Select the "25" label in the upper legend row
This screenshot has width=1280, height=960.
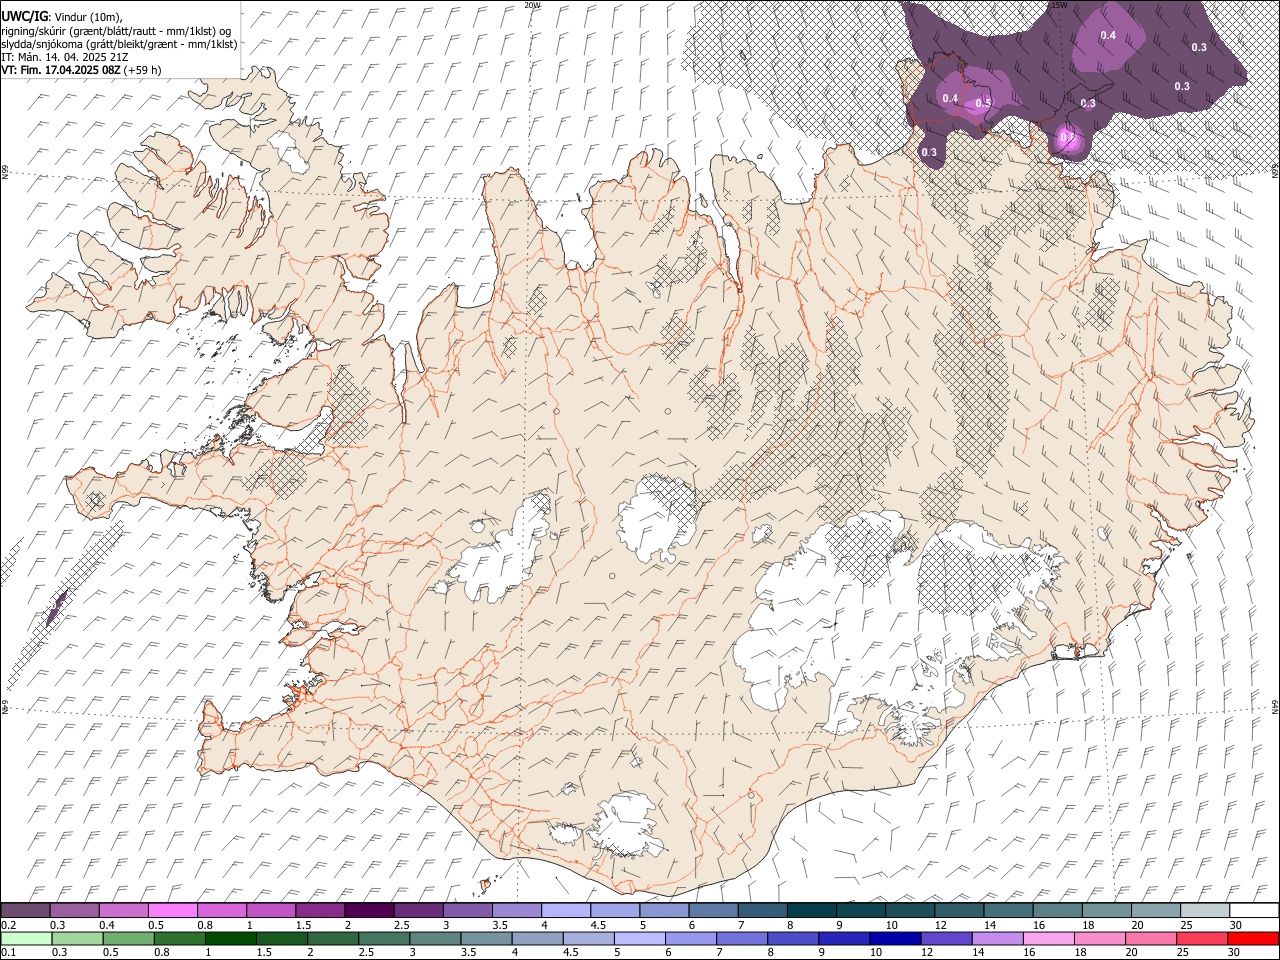tap(1187, 924)
